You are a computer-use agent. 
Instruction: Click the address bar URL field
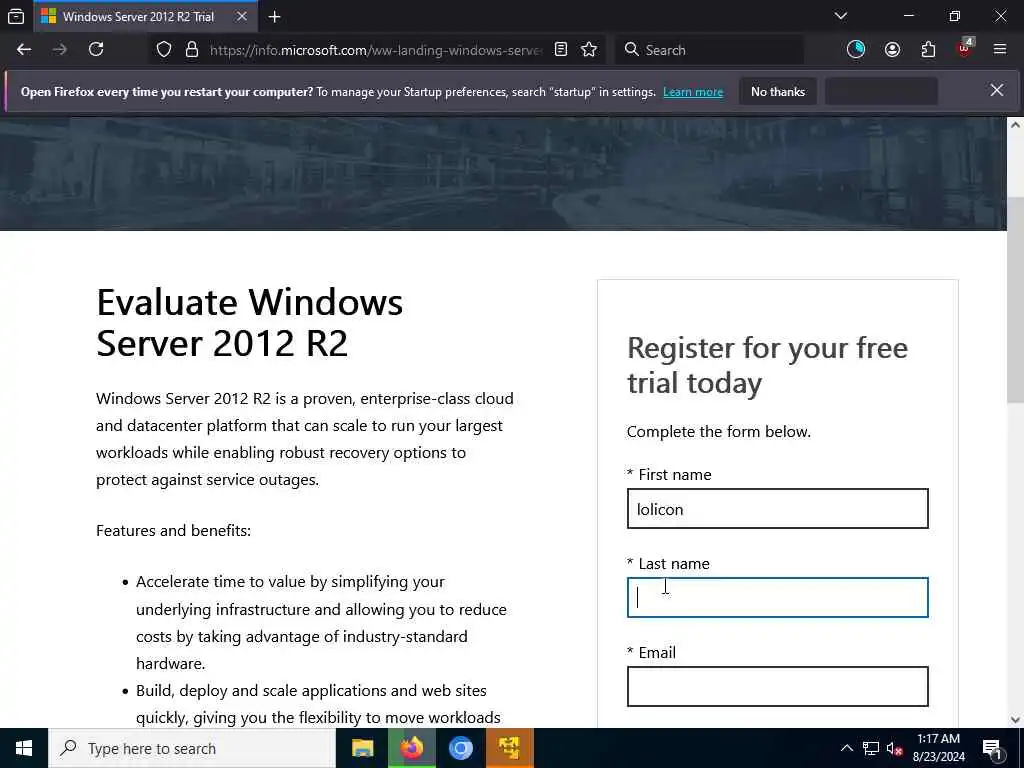tap(376, 50)
